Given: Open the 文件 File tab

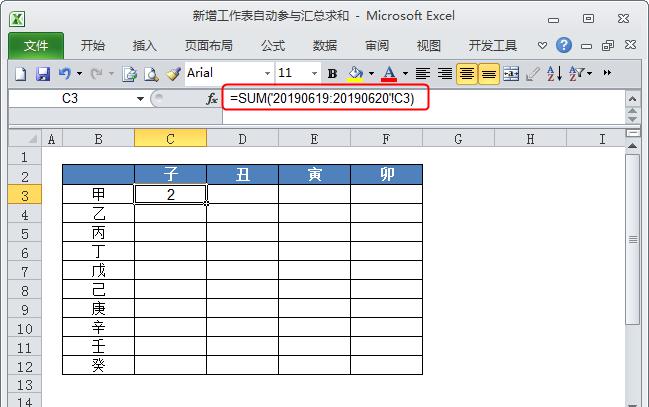Looking at the screenshot, I should (x=36, y=45).
